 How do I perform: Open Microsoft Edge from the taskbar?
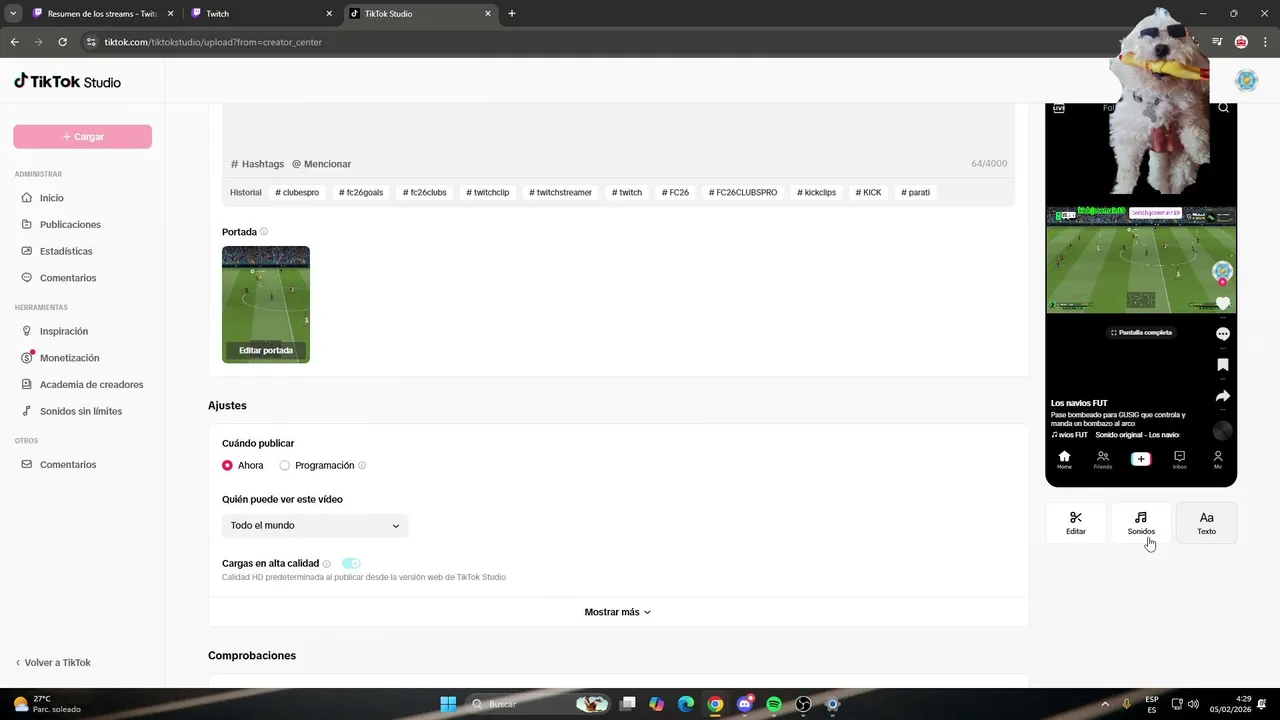coord(686,704)
